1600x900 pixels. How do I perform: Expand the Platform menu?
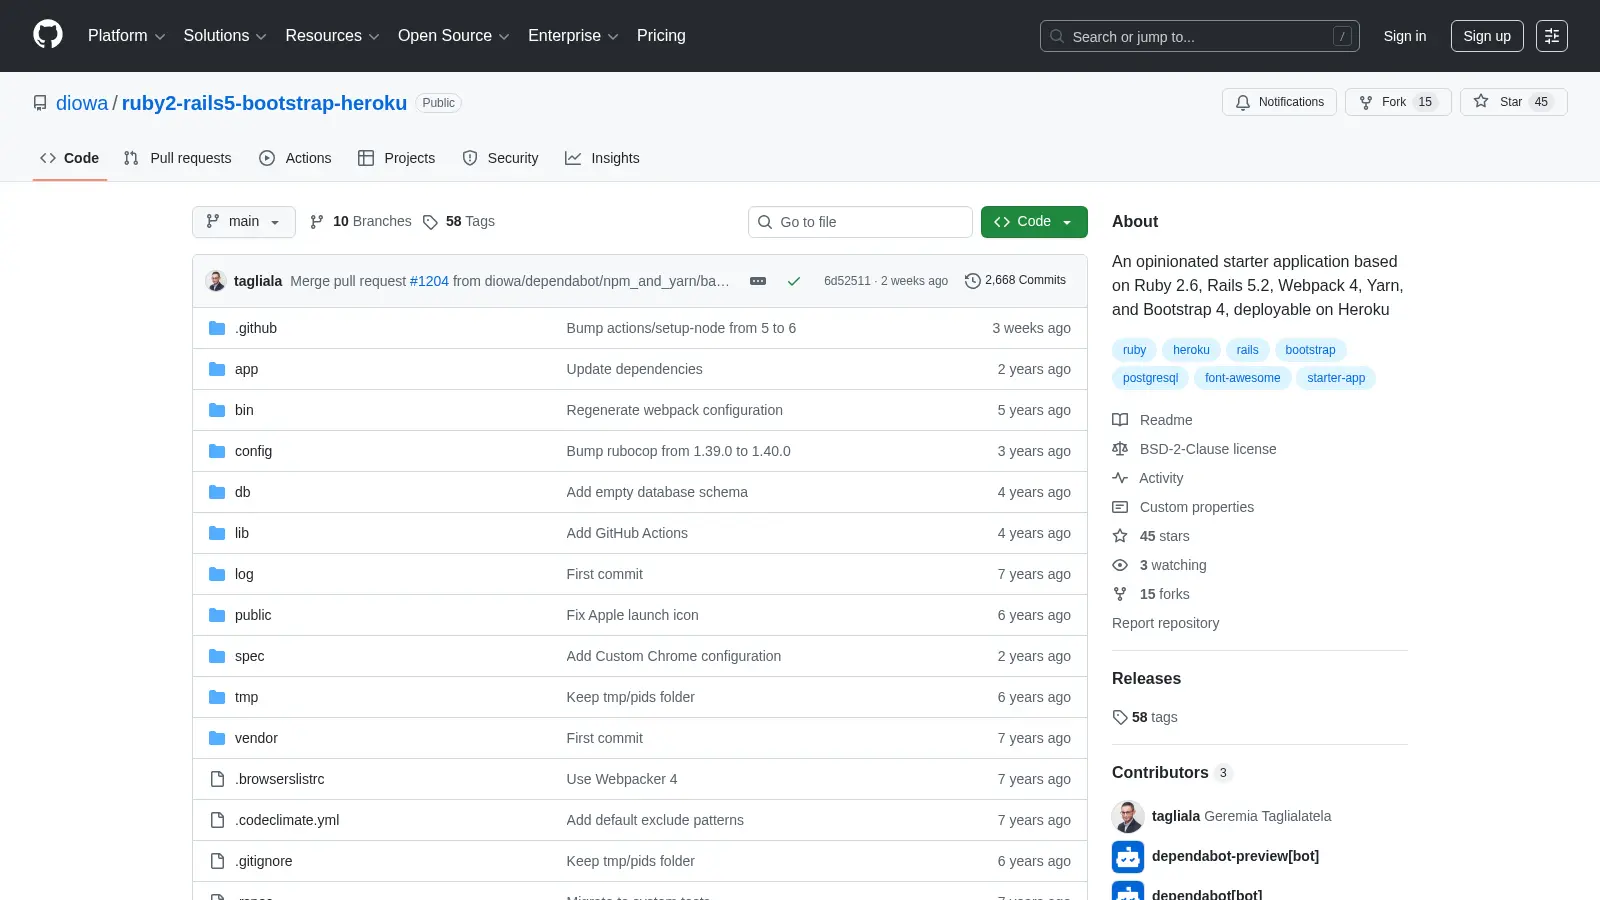tap(126, 36)
